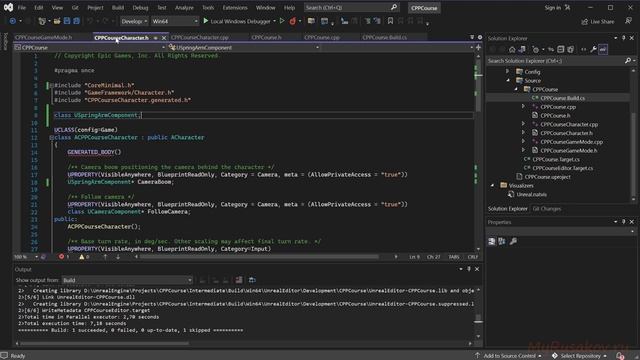Screen dimensions: 640x360
Task: Click the warning count indicator in editor bar
Action: 84,257
